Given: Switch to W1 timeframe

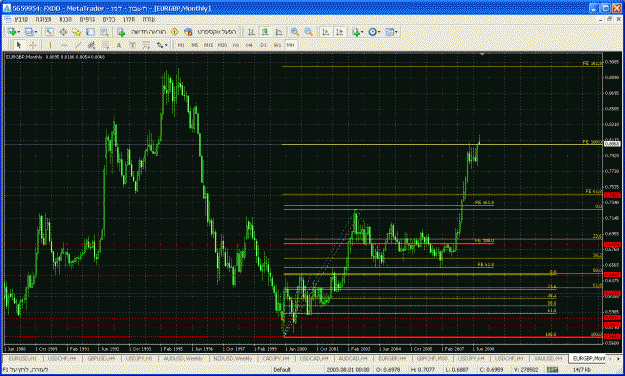Looking at the screenshot, I should click(x=277, y=45).
